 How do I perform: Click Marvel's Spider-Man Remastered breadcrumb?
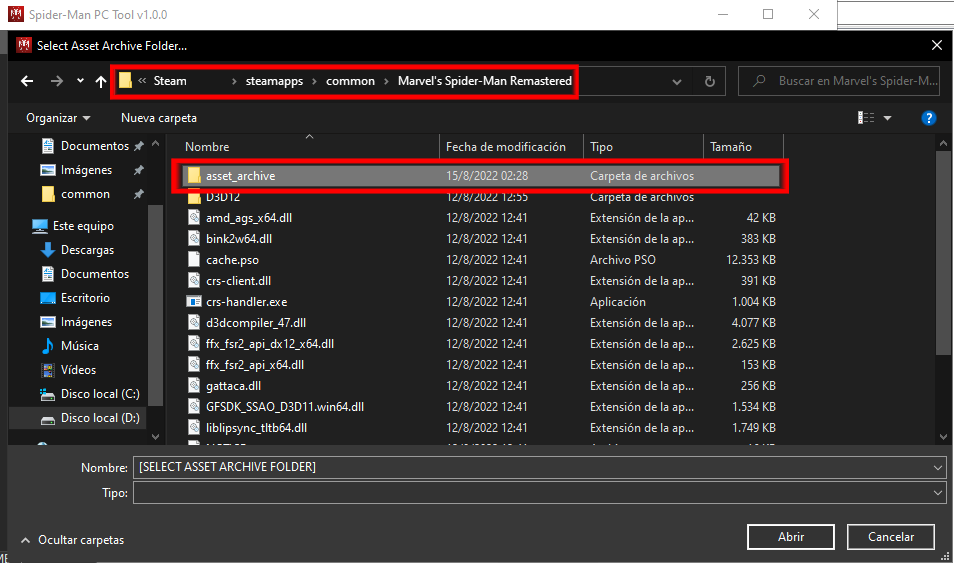(x=485, y=81)
